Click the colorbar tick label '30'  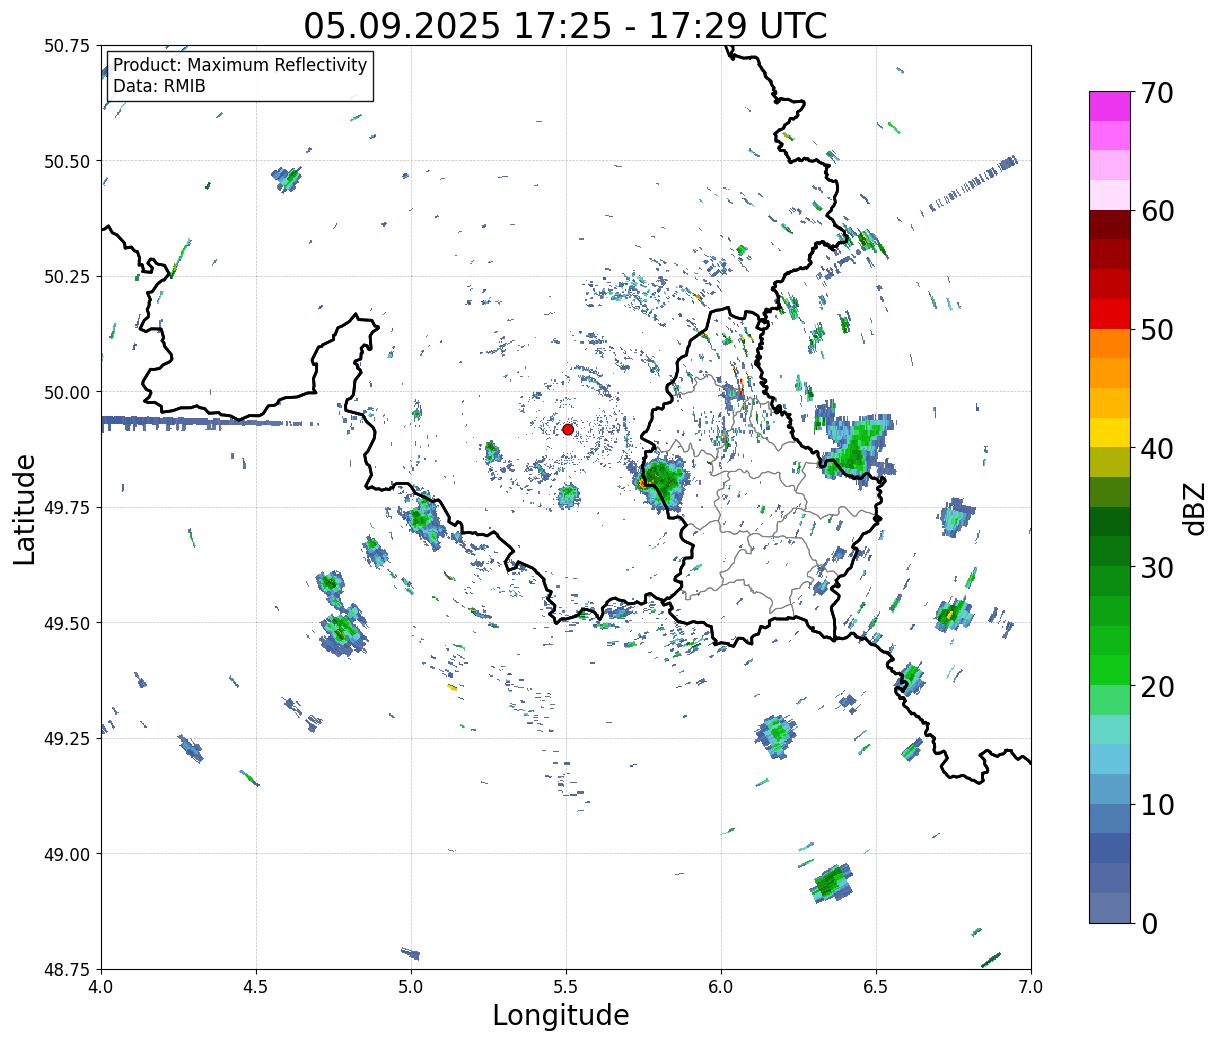(x=1156, y=567)
